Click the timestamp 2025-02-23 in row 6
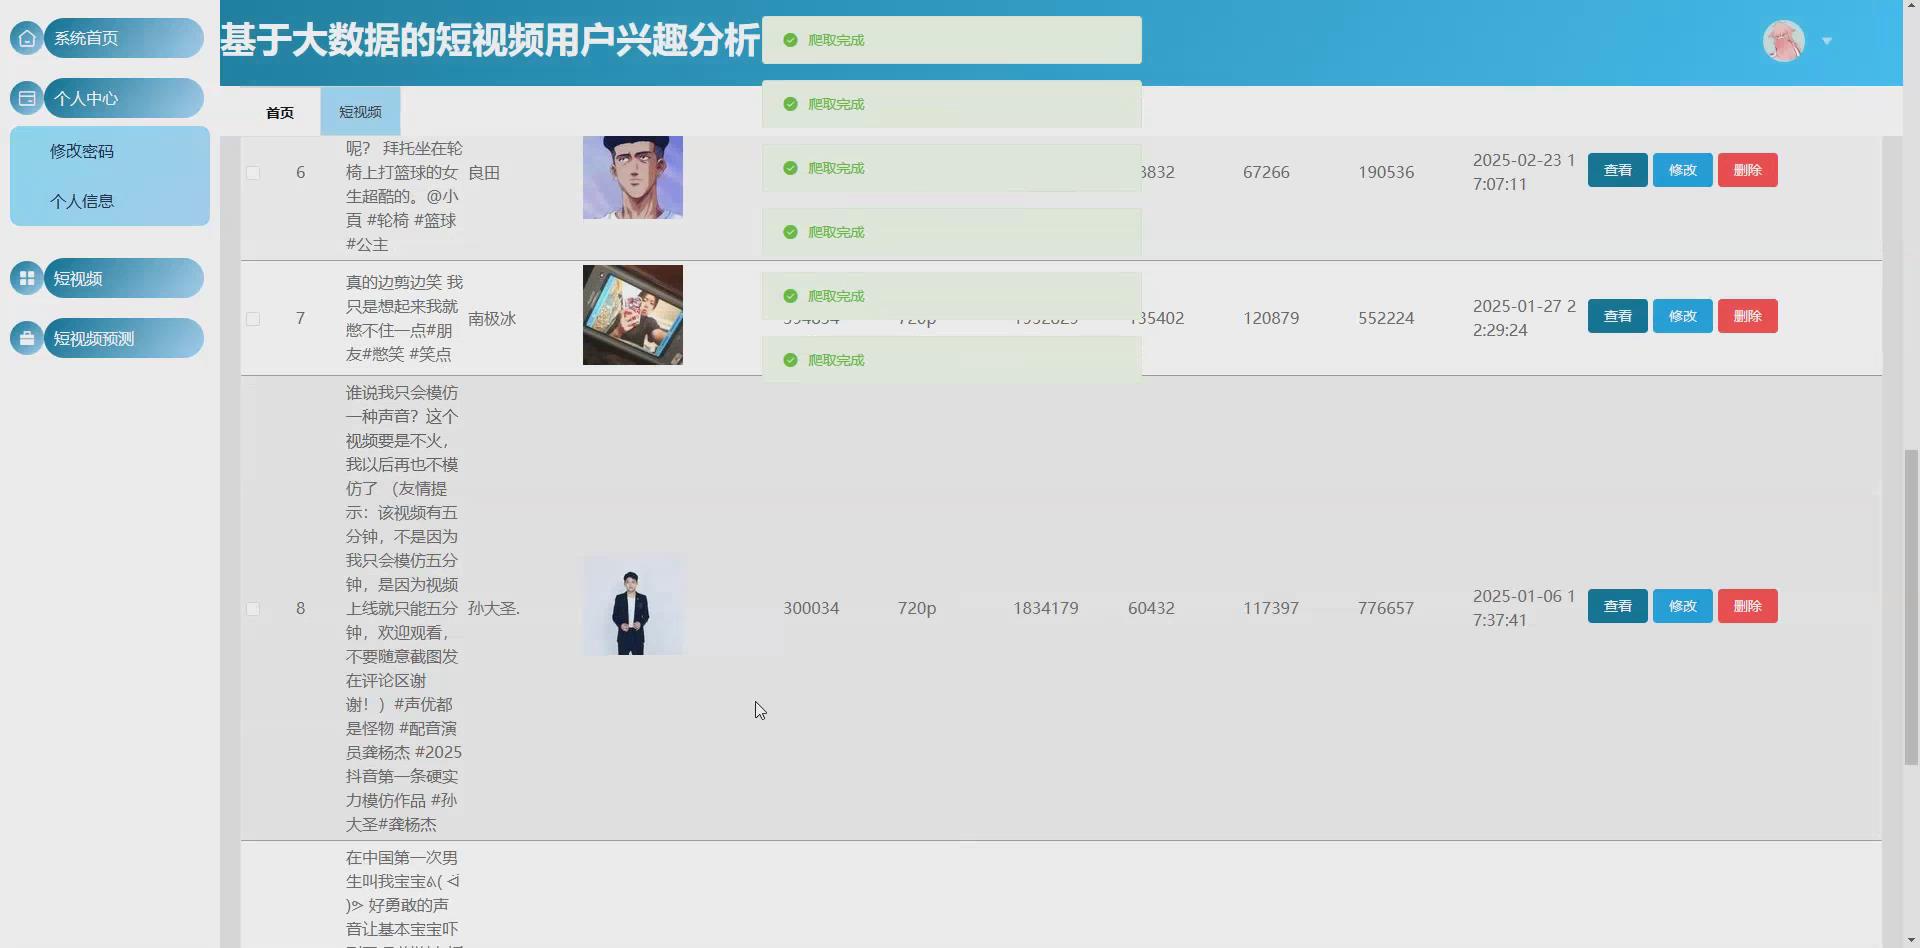 [1524, 172]
